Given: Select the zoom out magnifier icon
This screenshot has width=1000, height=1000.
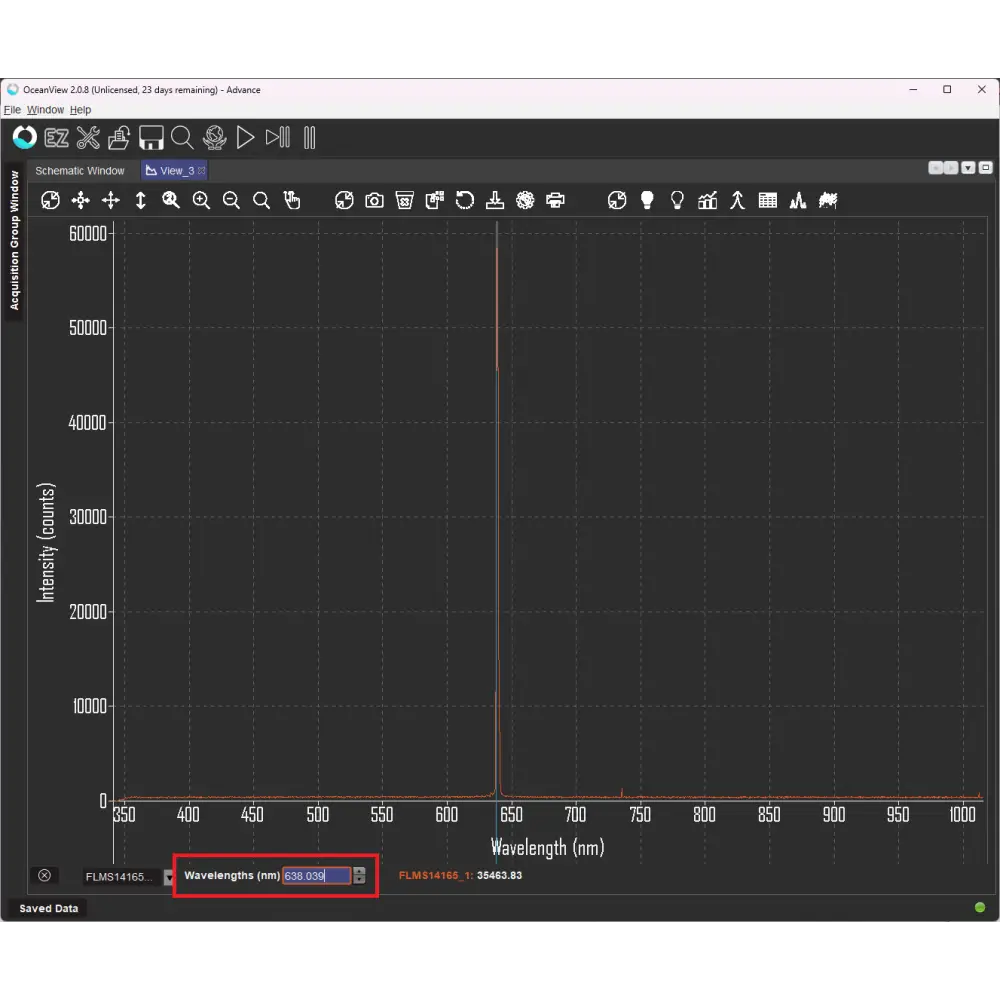Looking at the screenshot, I should (x=231, y=201).
